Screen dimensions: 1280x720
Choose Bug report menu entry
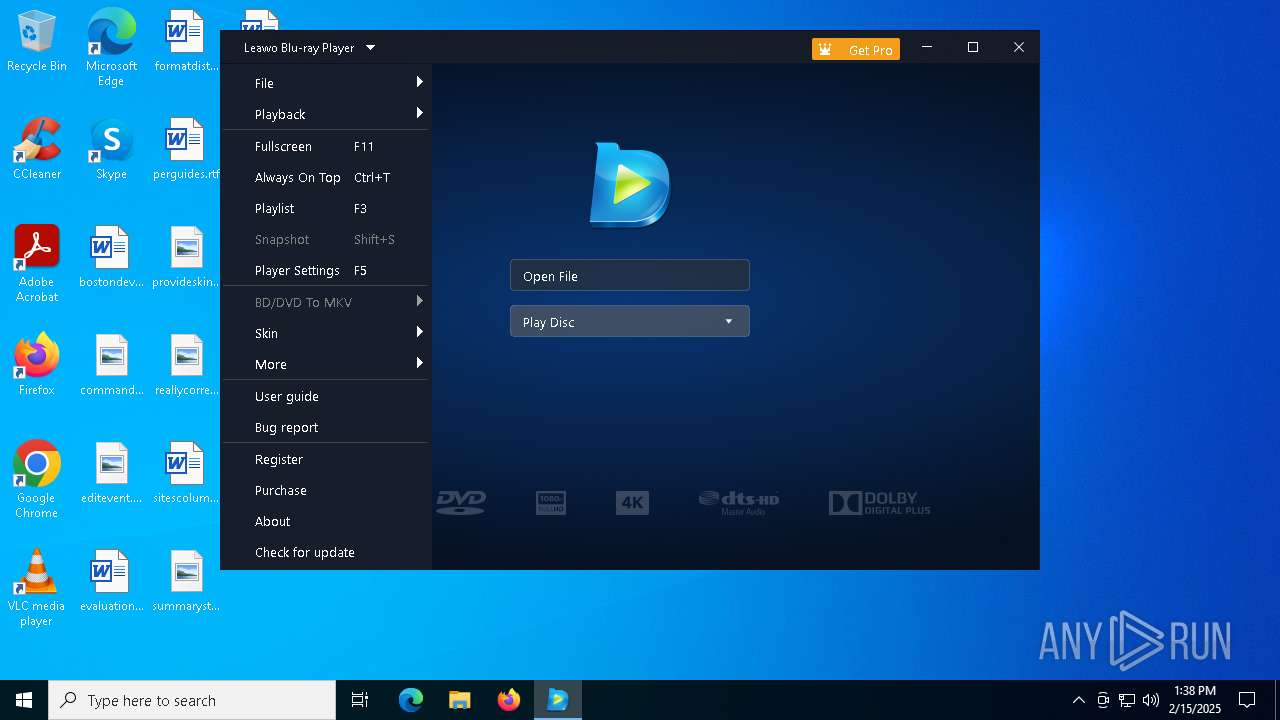326,427
